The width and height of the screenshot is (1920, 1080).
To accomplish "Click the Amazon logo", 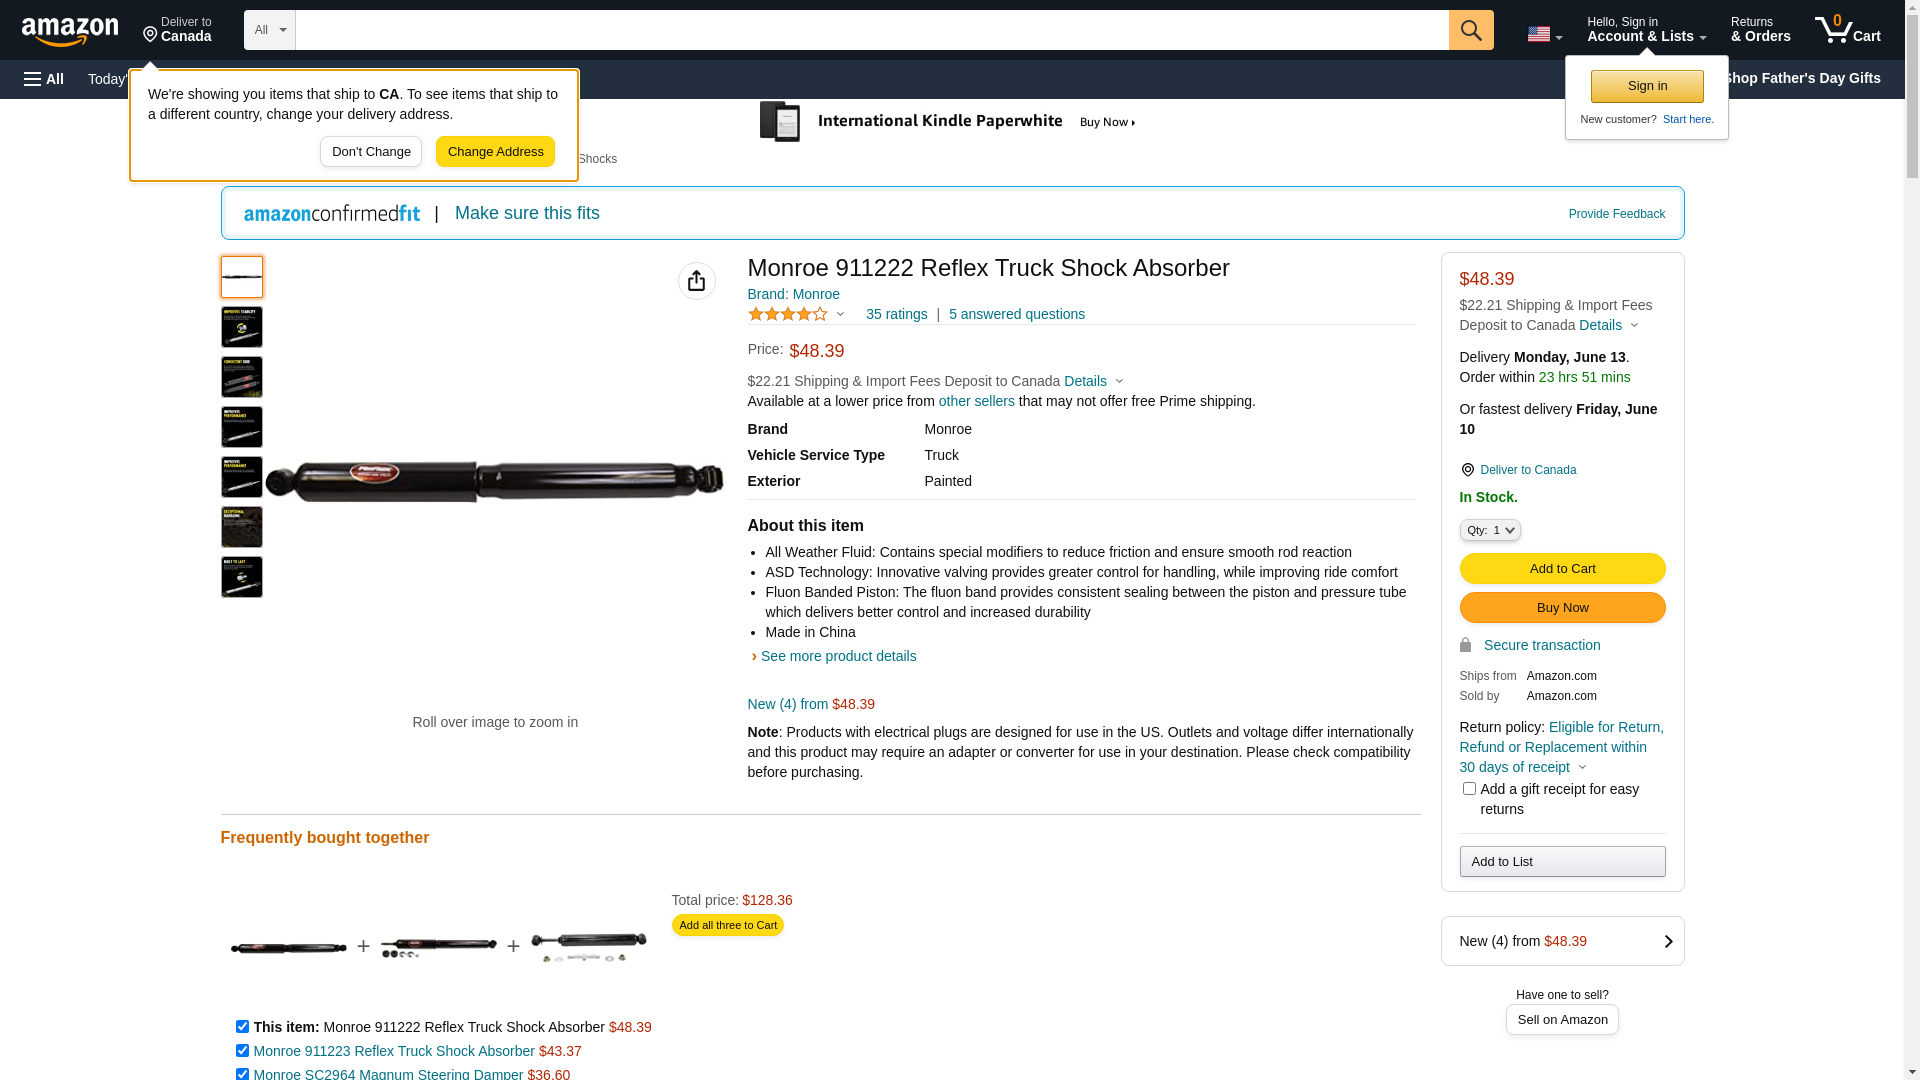I will coord(70,31).
